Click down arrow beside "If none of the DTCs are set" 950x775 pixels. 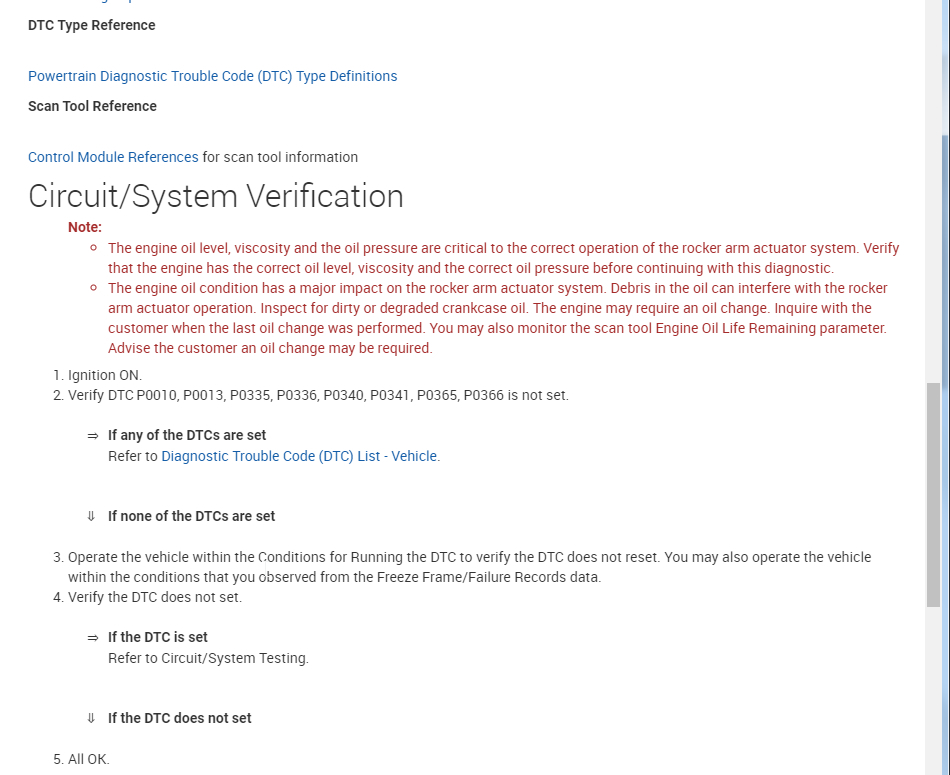91,517
